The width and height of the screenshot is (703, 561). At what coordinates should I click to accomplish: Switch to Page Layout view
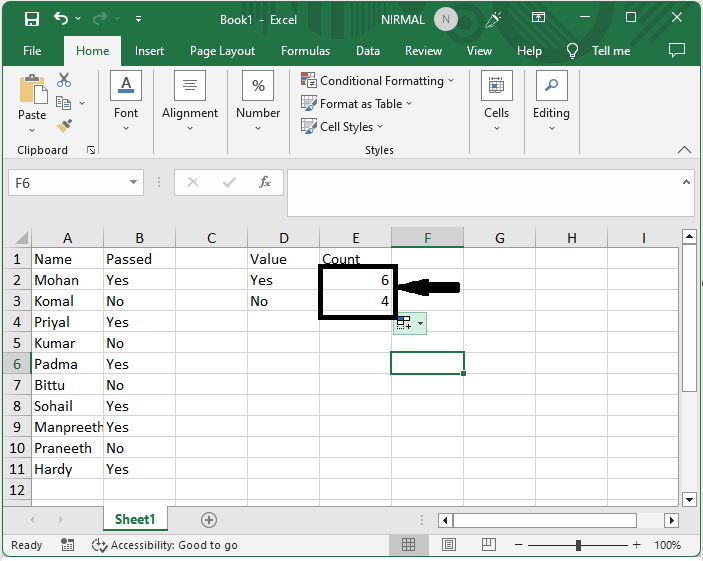[x=449, y=545]
